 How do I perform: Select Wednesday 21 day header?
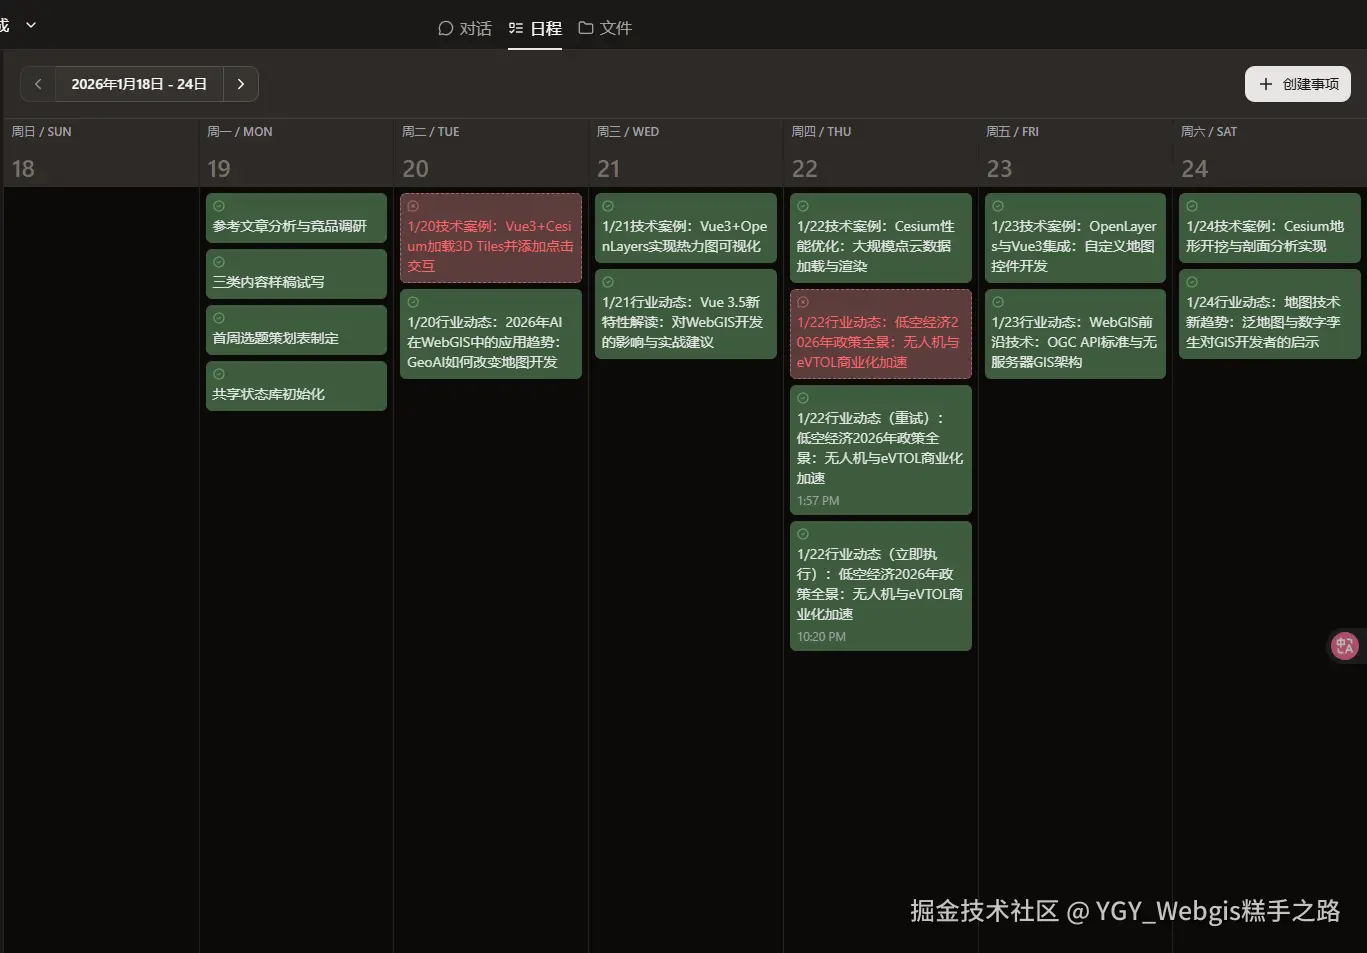[686, 153]
